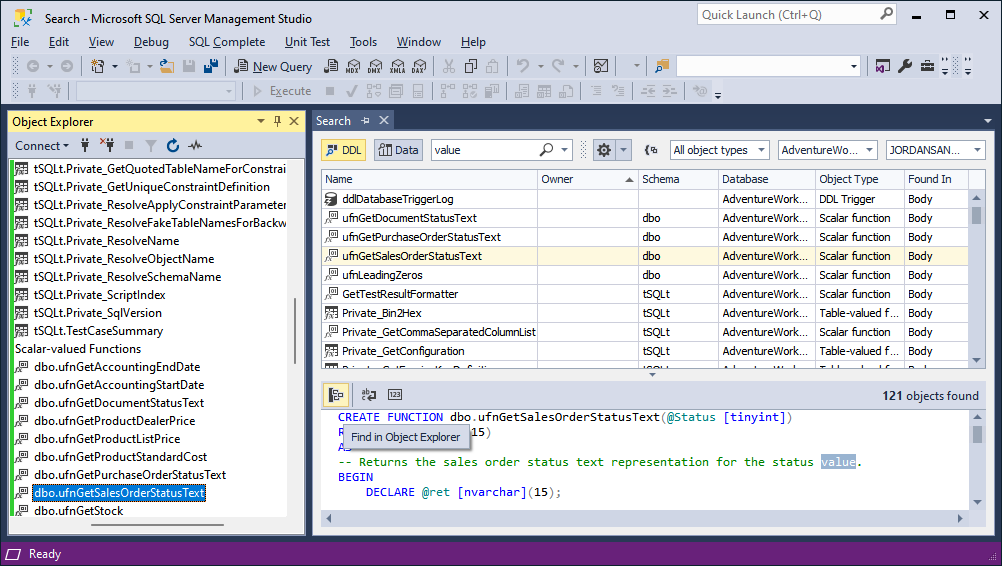Open a new DMX query
This screenshot has height=566, width=1002.
point(375,66)
